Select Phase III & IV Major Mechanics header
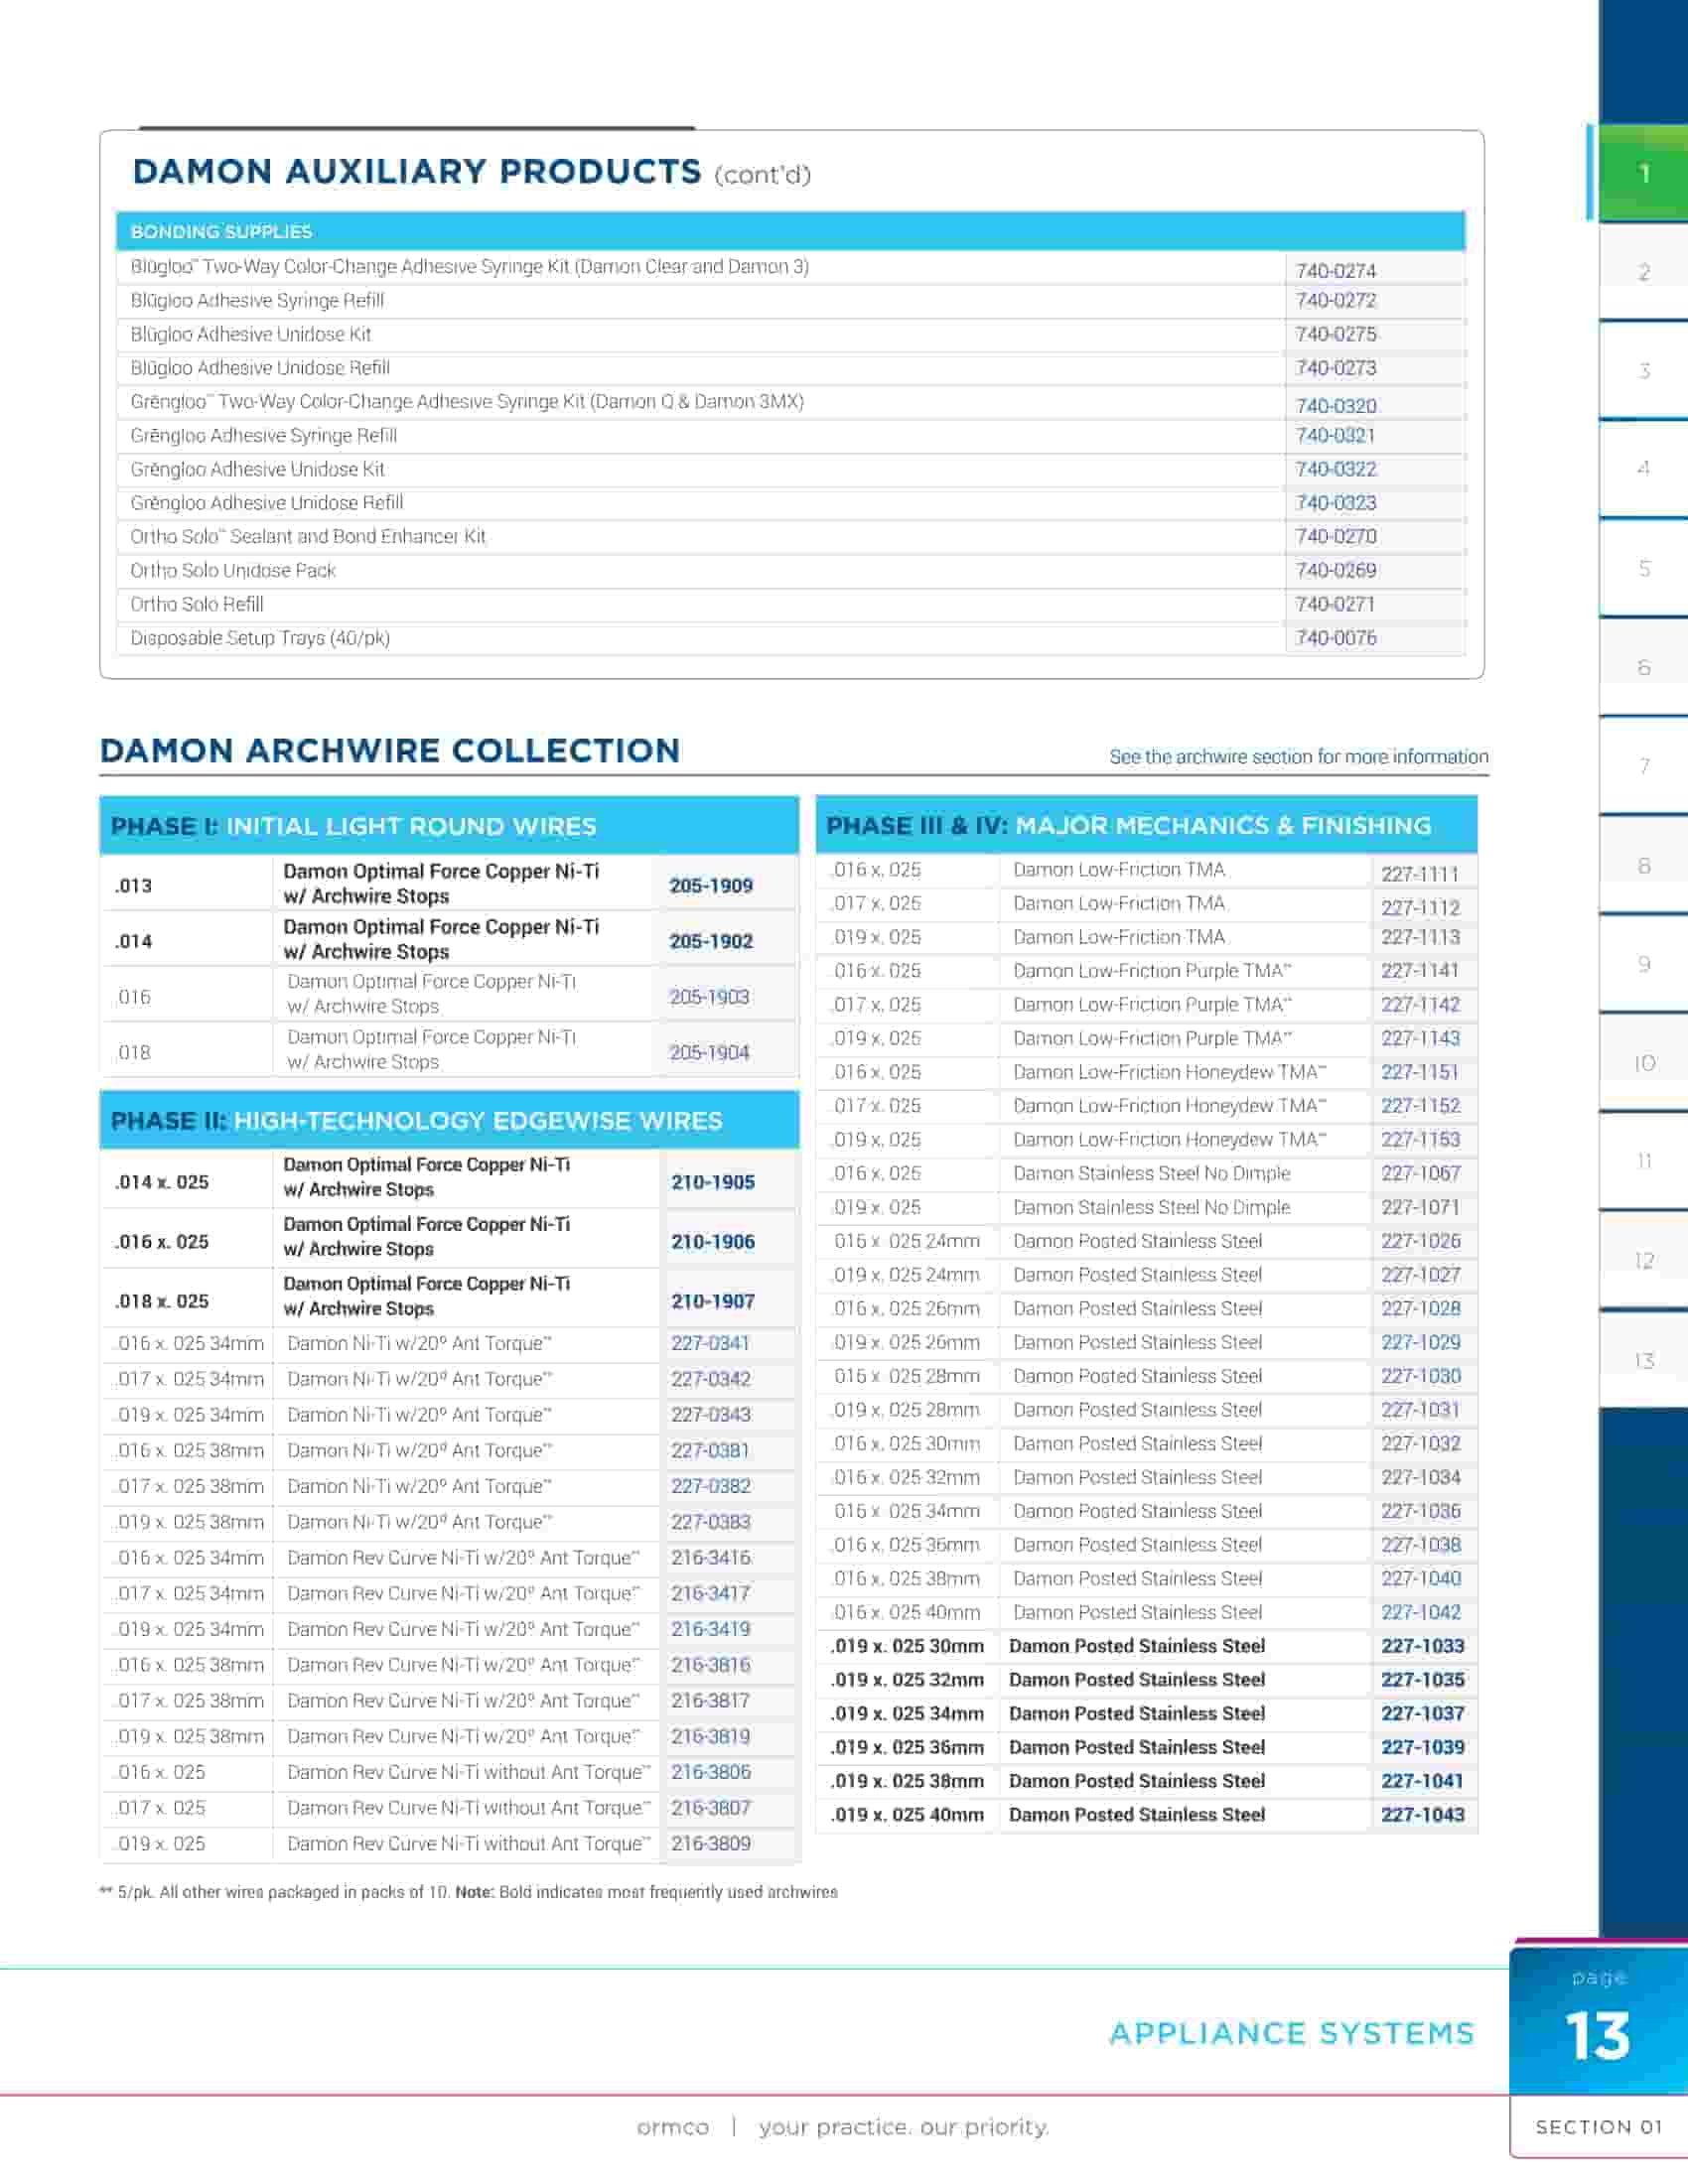 (1146, 825)
